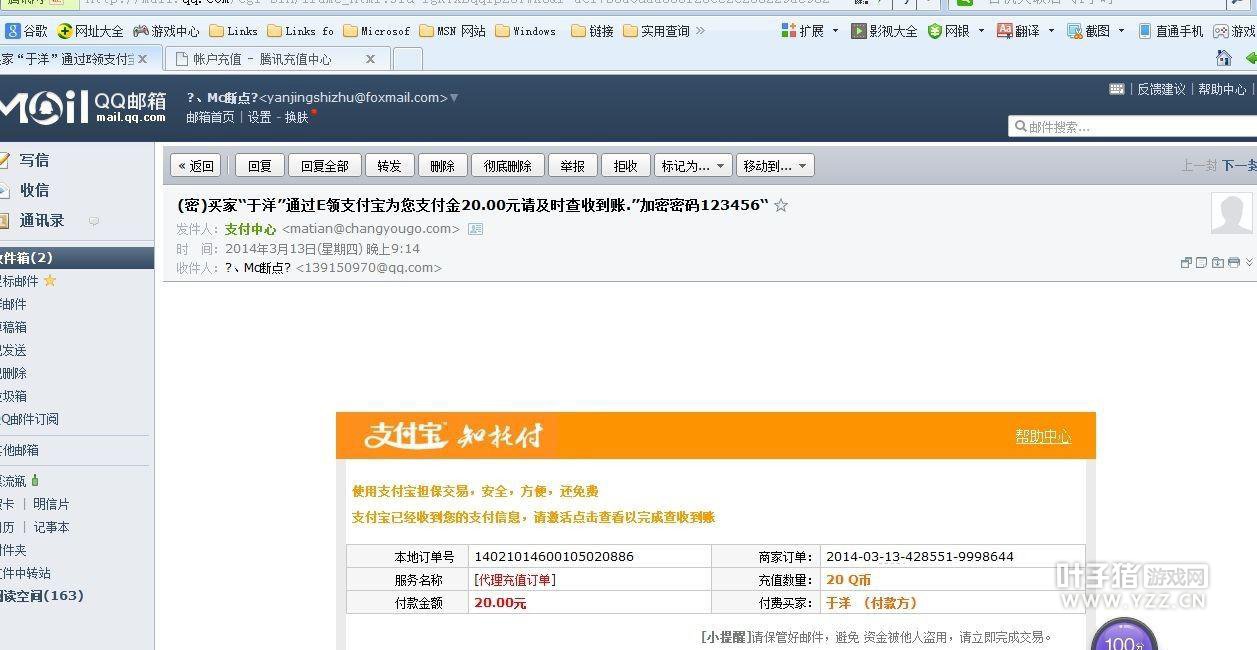1257x650 pixels.
Task: Click the sender avatar placeholder
Action: pyautogui.click(x=1231, y=213)
